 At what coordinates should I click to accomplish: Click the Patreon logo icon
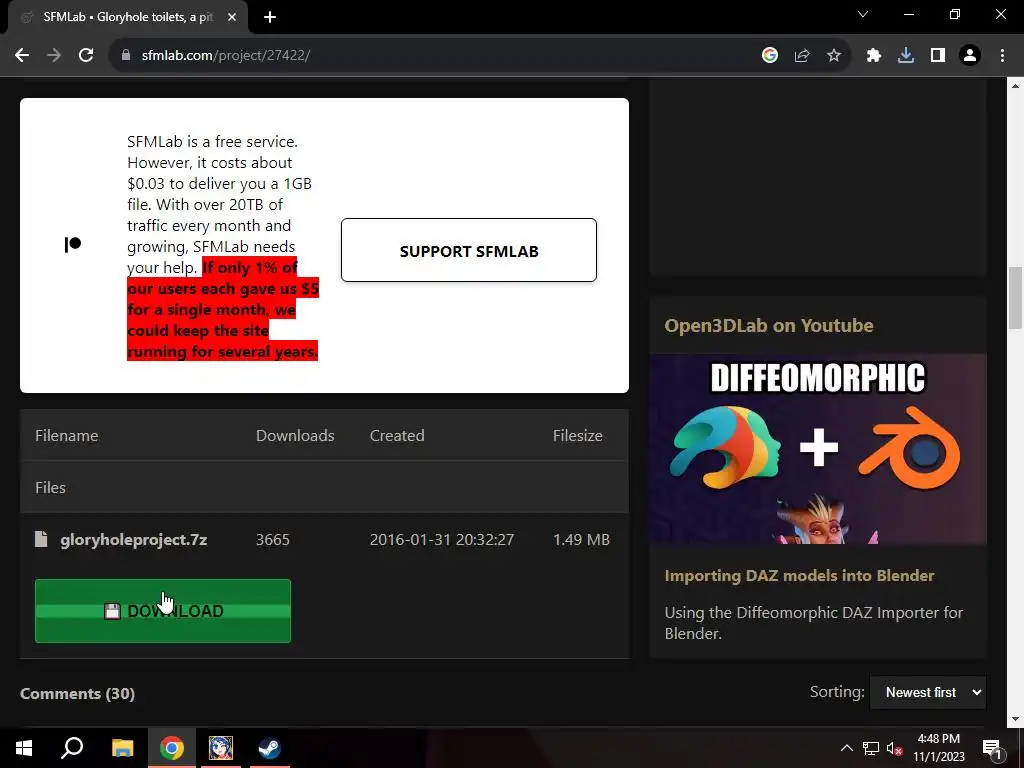[x=72, y=244]
